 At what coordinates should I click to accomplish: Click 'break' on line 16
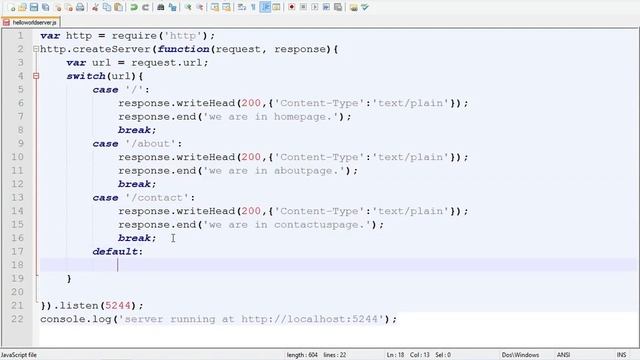tap(134, 238)
